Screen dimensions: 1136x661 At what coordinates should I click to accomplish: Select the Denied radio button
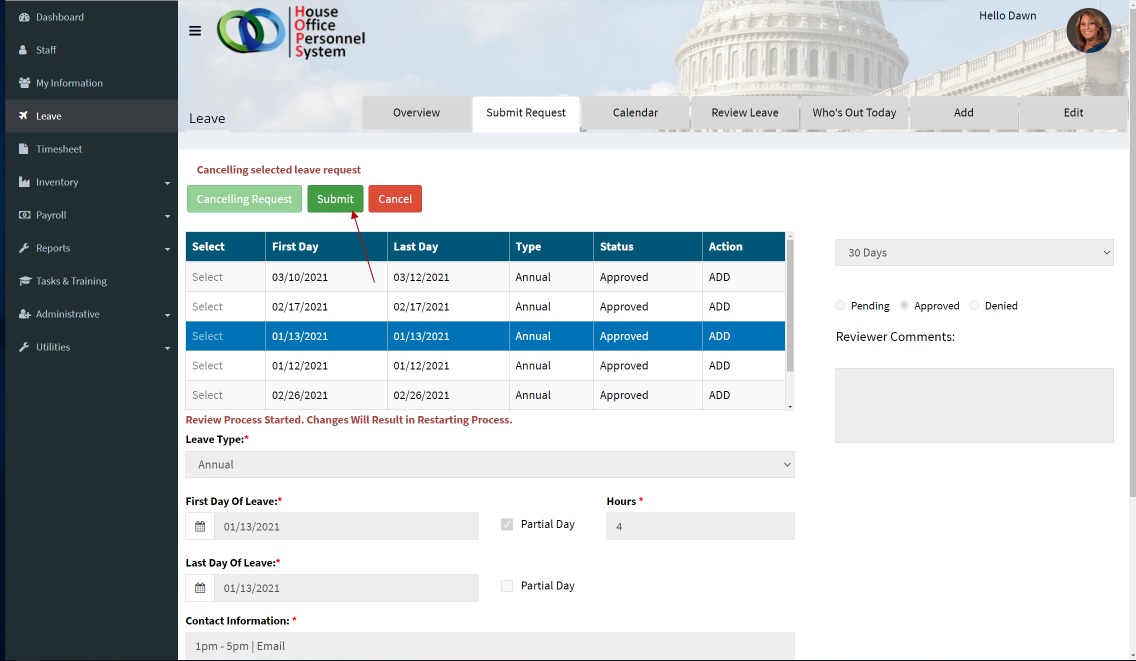974,306
